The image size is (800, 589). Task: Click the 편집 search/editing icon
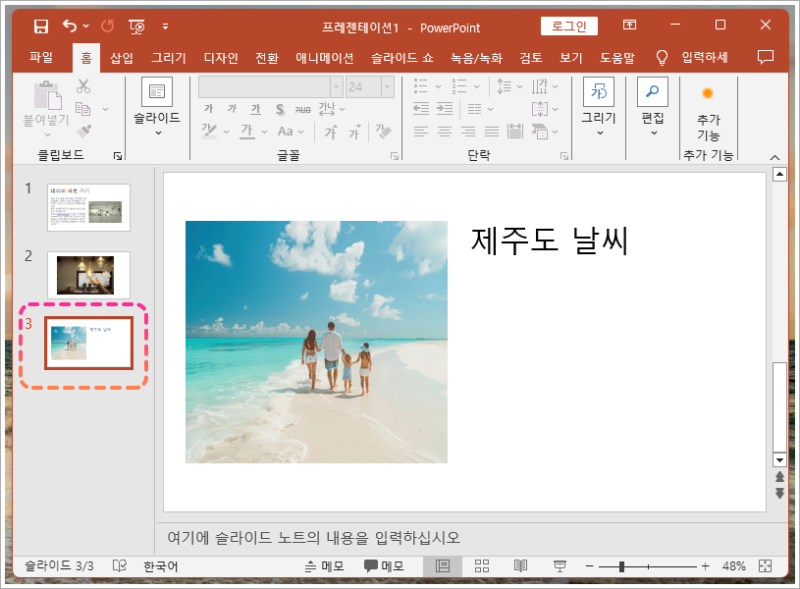[x=652, y=93]
